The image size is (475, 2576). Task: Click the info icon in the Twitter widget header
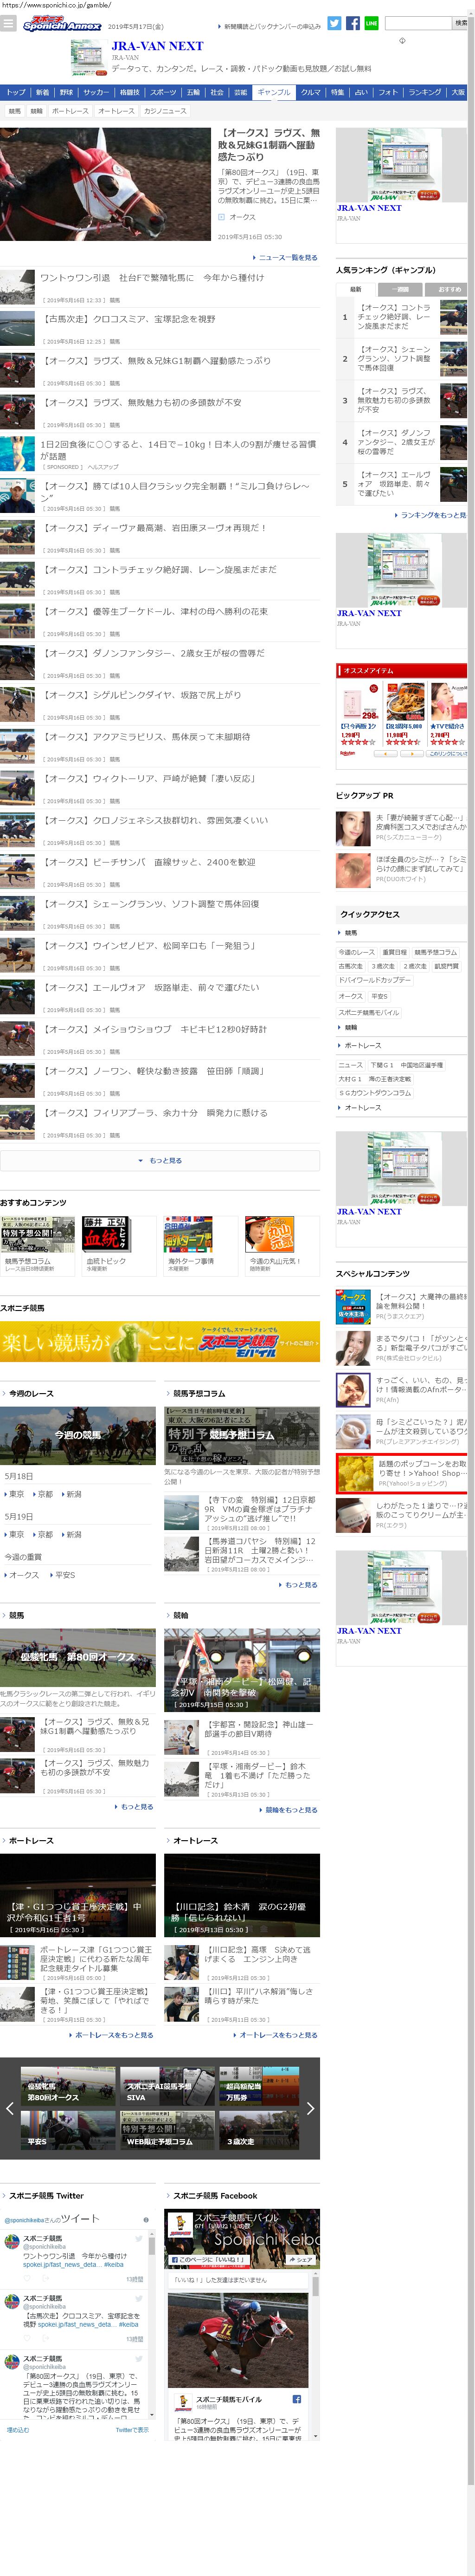pyautogui.click(x=146, y=2220)
